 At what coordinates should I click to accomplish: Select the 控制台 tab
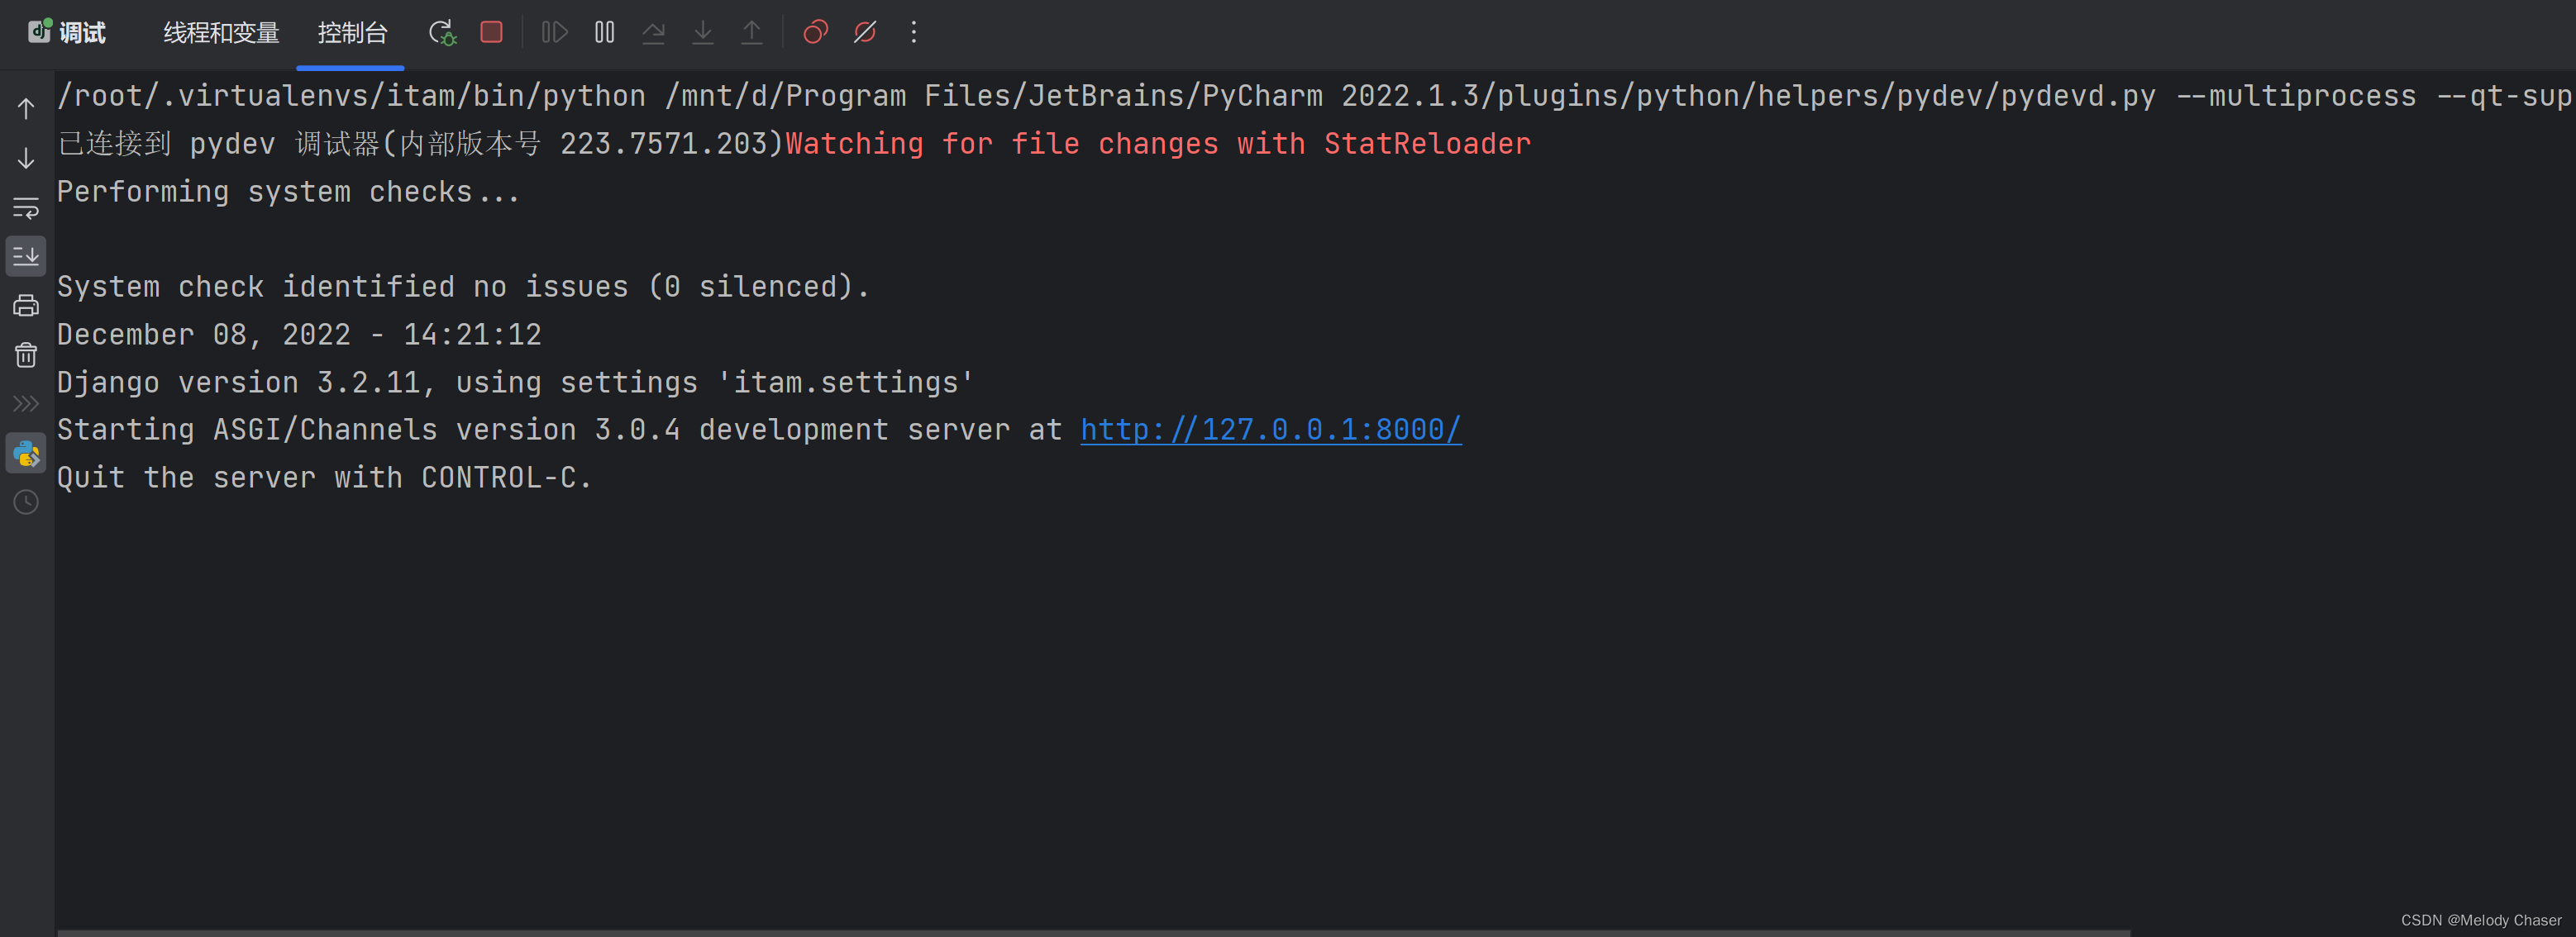click(351, 33)
